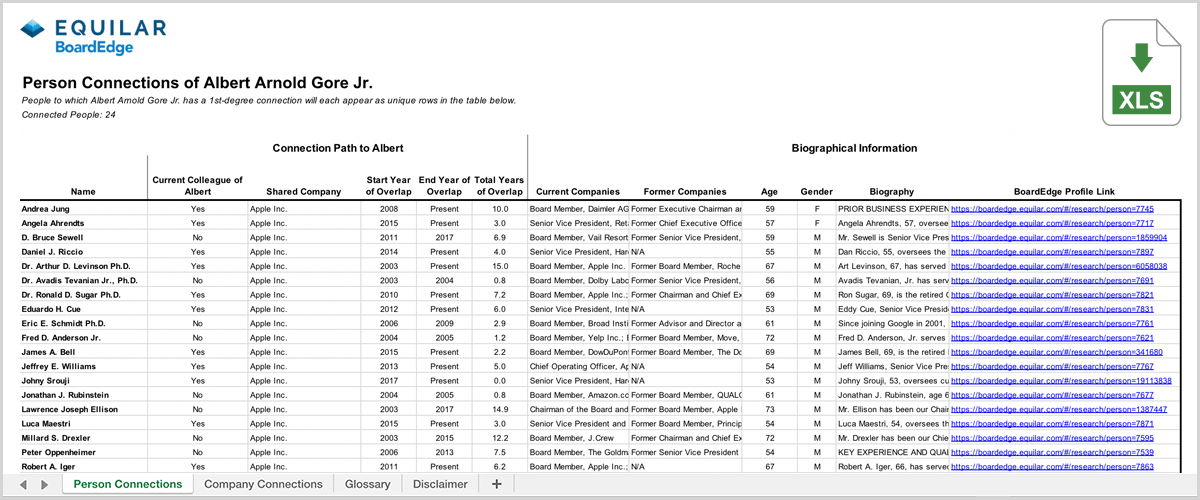Select Dr. Arthur D. Levinson Ph.D. cell
This screenshot has height=500, width=1200.
84,266
